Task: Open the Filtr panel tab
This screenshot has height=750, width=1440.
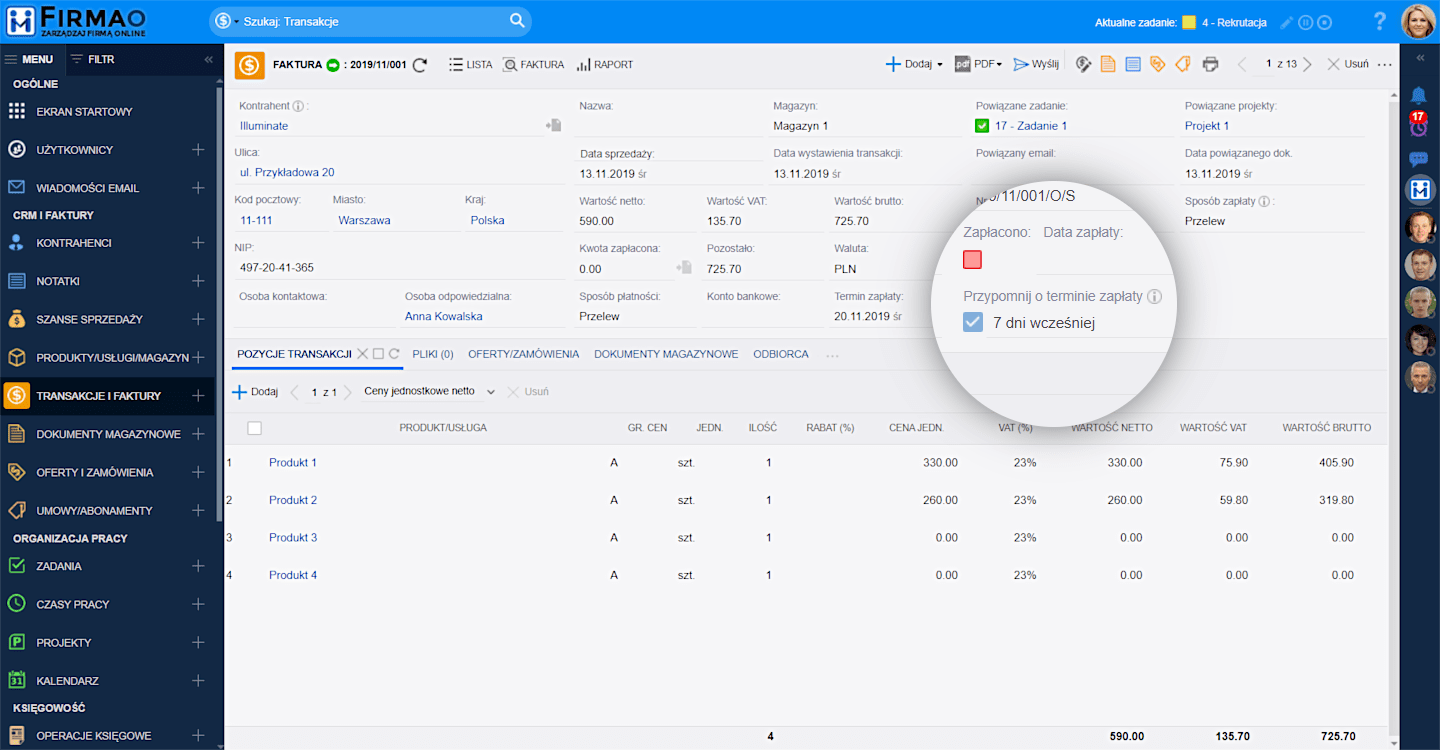Action: [x=92, y=59]
